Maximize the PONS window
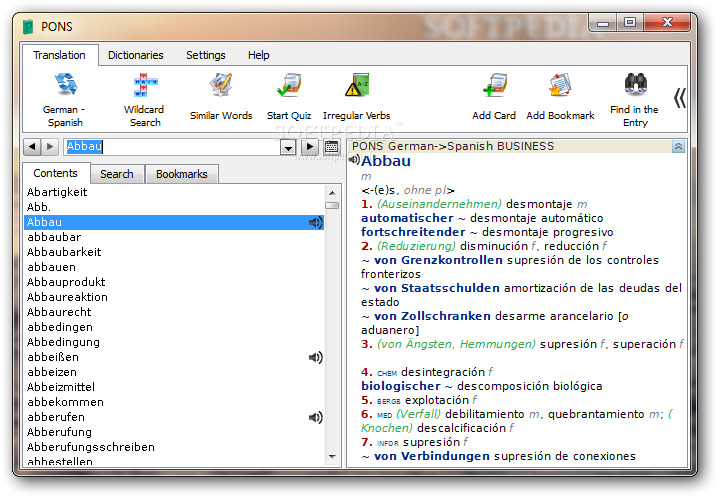 tap(630, 22)
